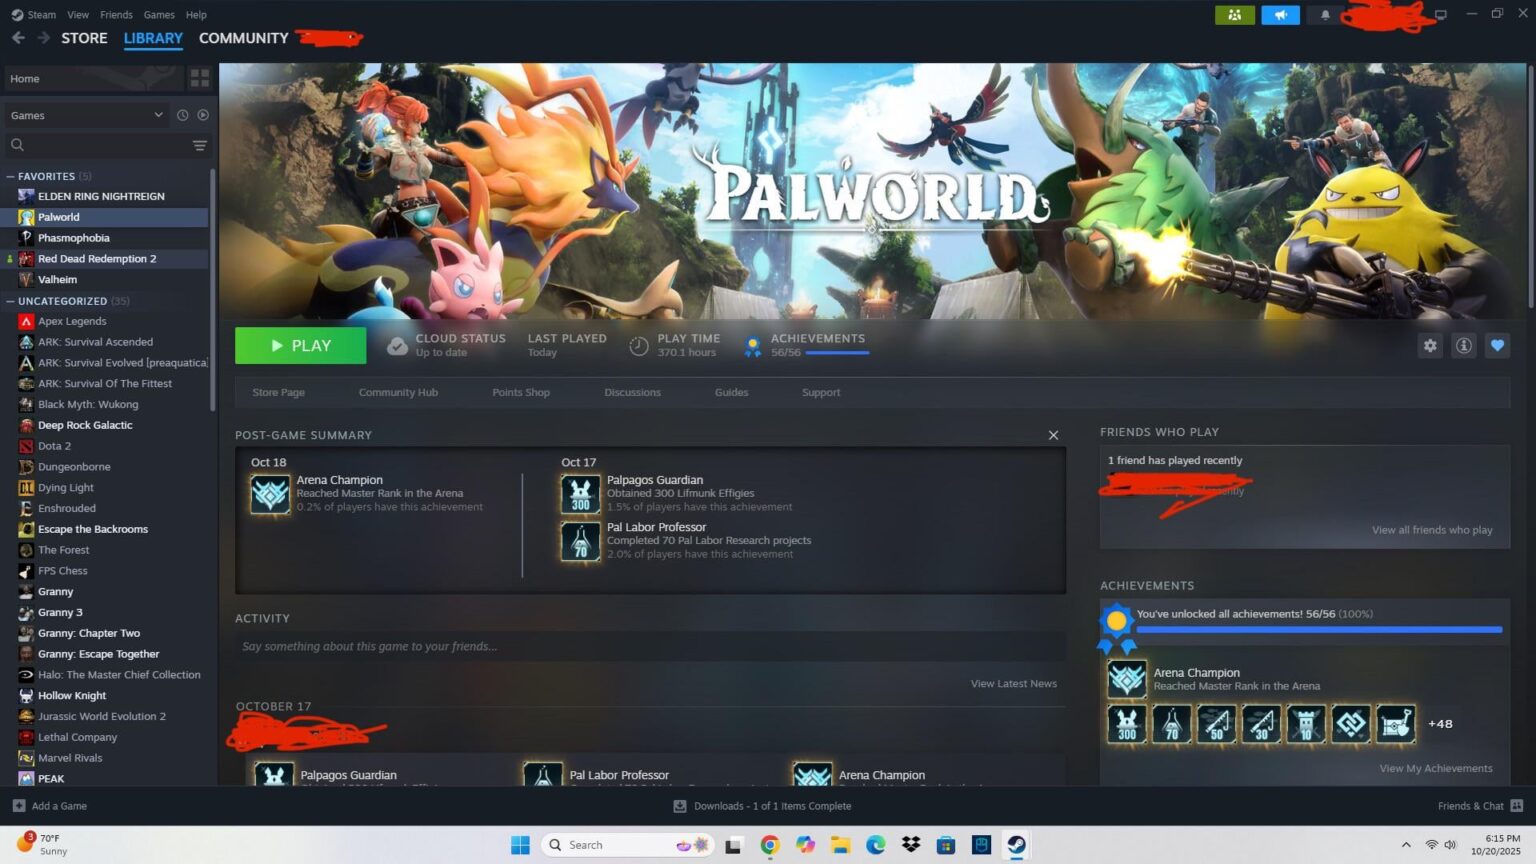Show only ready-to-play games icon
The width and height of the screenshot is (1536, 864).
pos(203,115)
